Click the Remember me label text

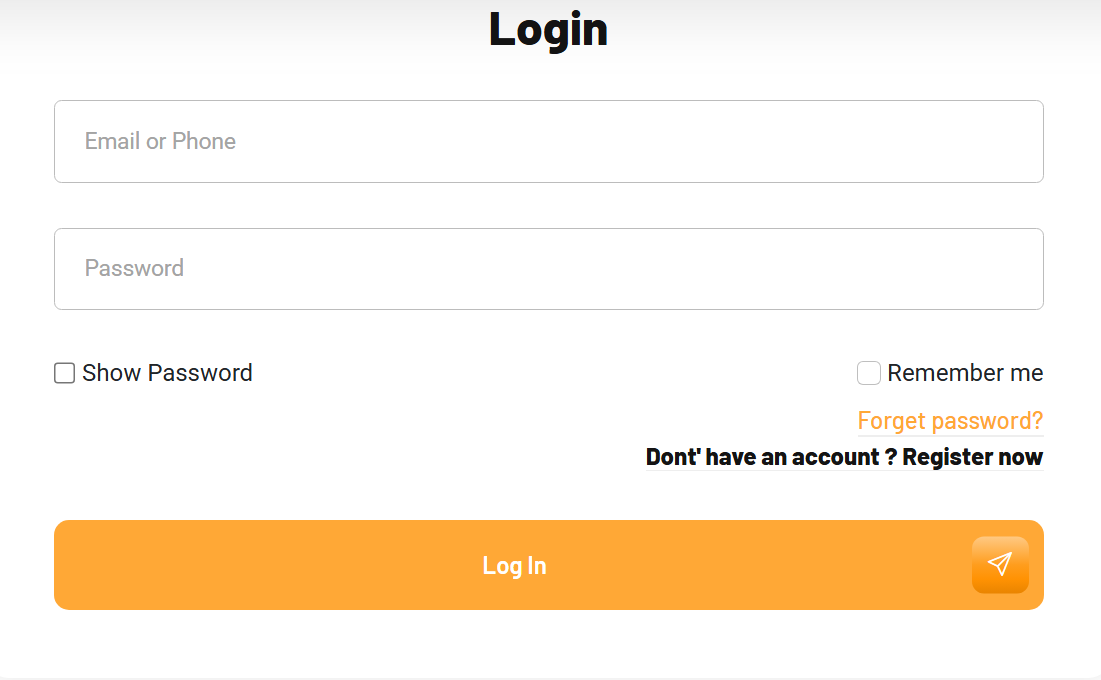click(965, 373)
